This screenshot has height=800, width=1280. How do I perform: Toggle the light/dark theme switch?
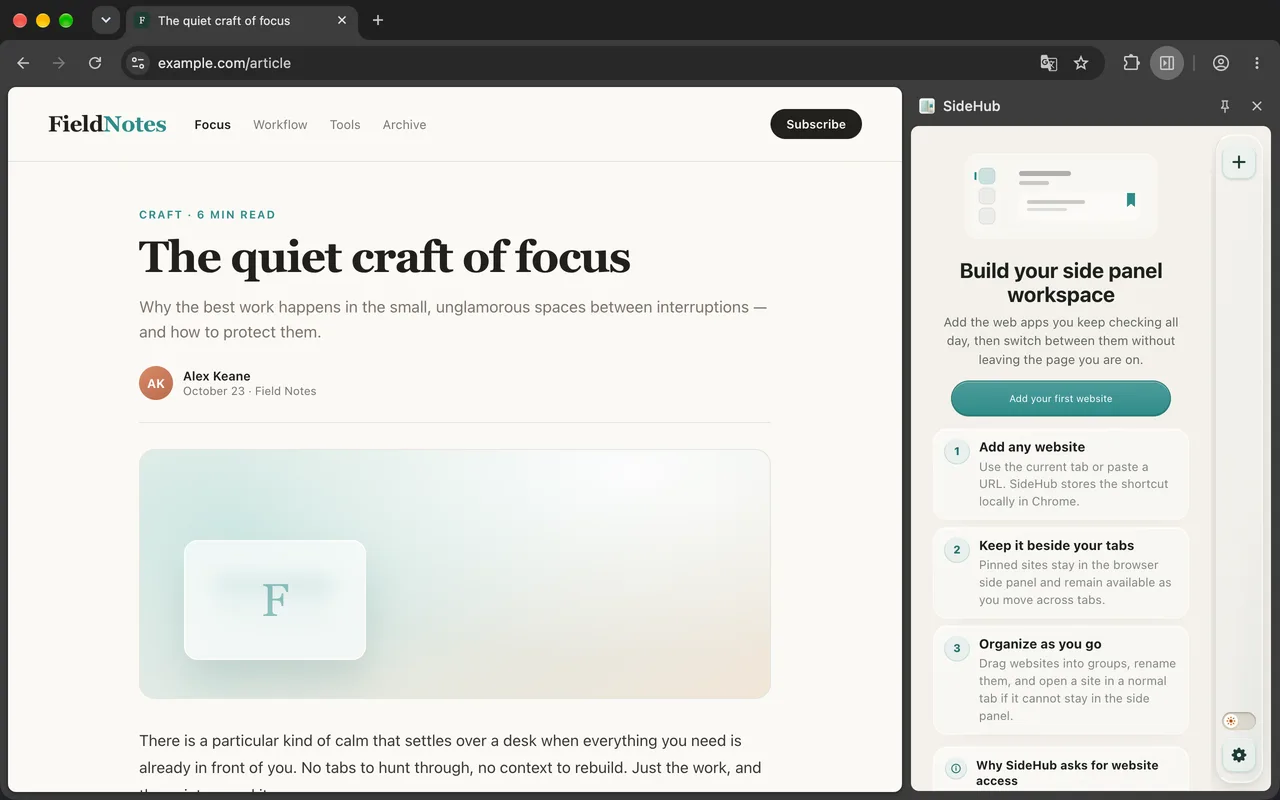point(1239,721)
